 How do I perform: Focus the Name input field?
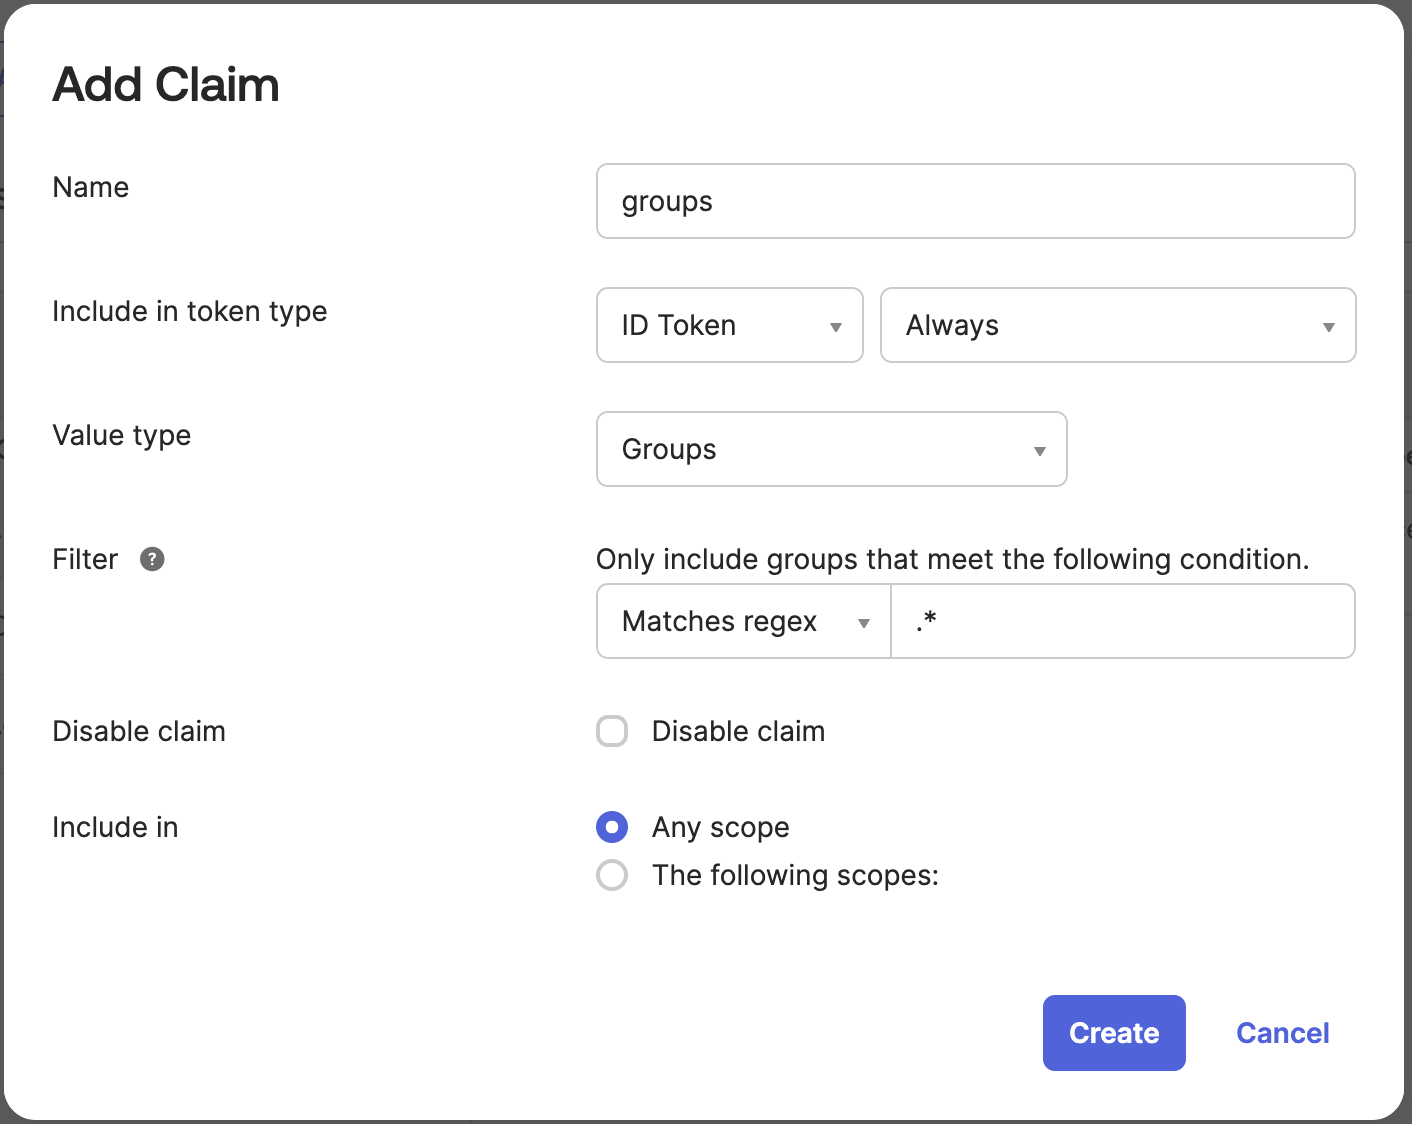(975, 201)
